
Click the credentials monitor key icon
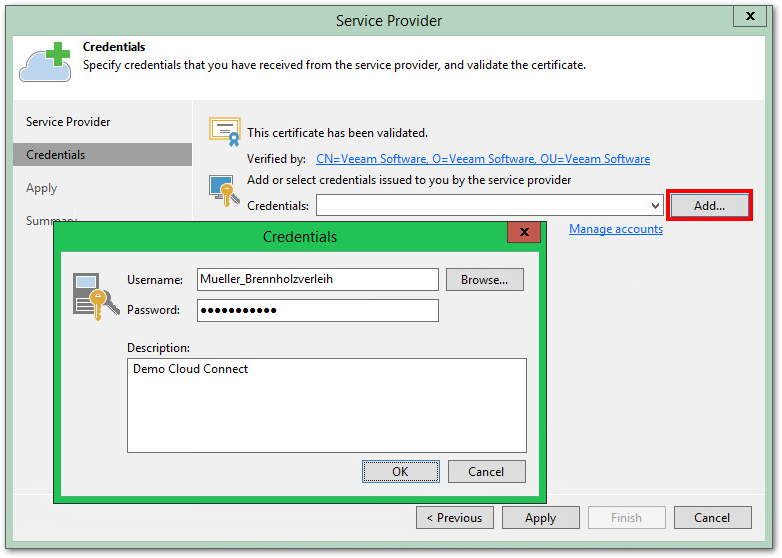[x=222, y=190]
